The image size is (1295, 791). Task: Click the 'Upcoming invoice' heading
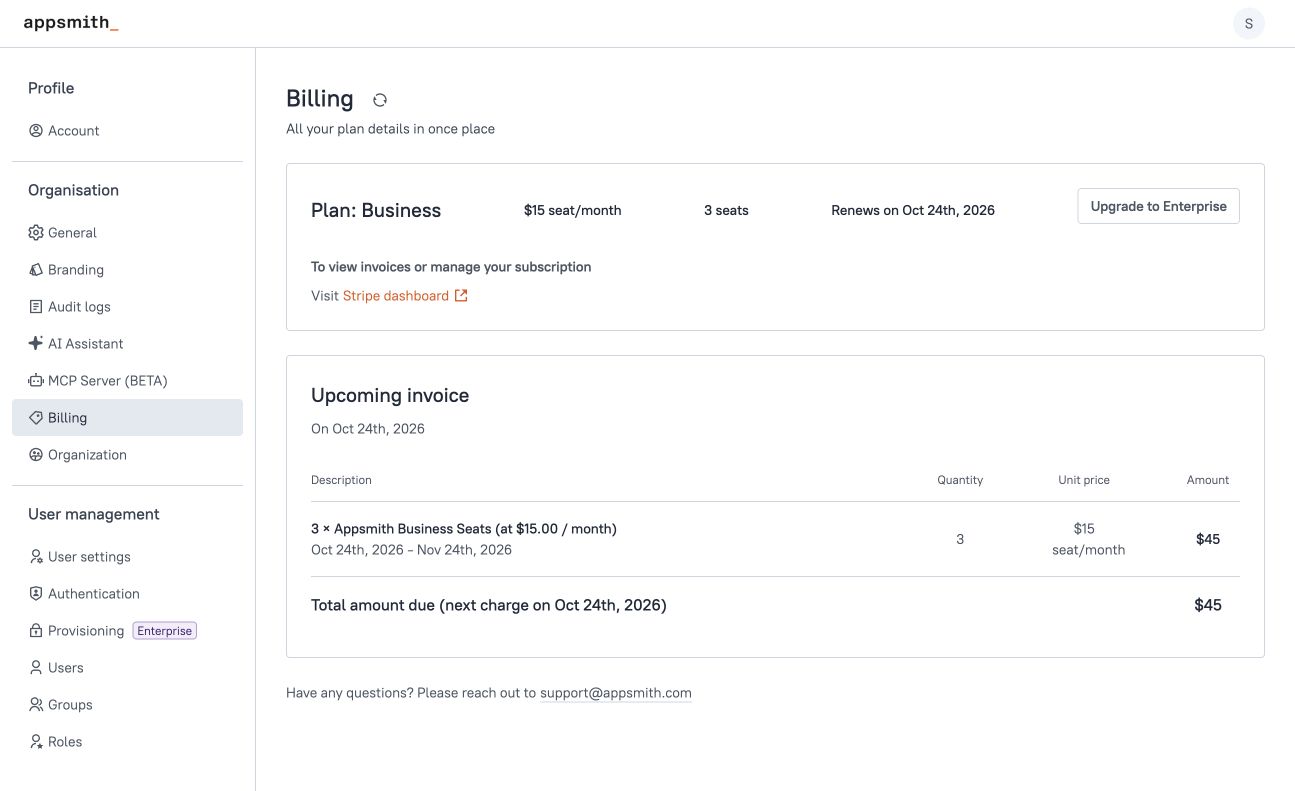pyautogui.click(x=390, y=395)
